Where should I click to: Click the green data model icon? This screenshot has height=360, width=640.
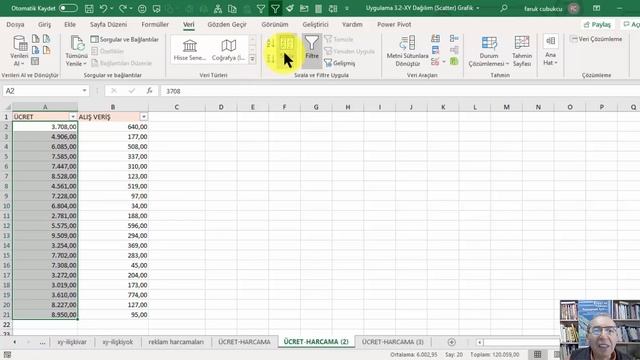tap(454, 62)
